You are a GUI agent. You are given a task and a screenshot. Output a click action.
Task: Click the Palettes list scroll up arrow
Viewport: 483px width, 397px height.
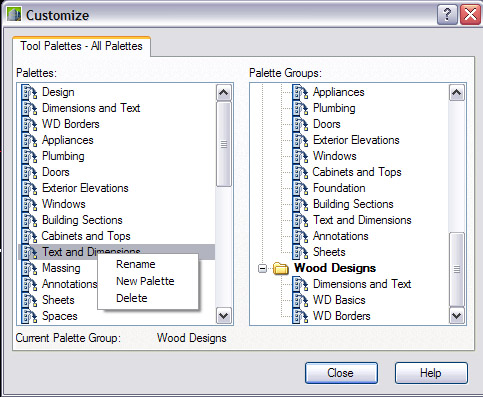pos(223,92)
